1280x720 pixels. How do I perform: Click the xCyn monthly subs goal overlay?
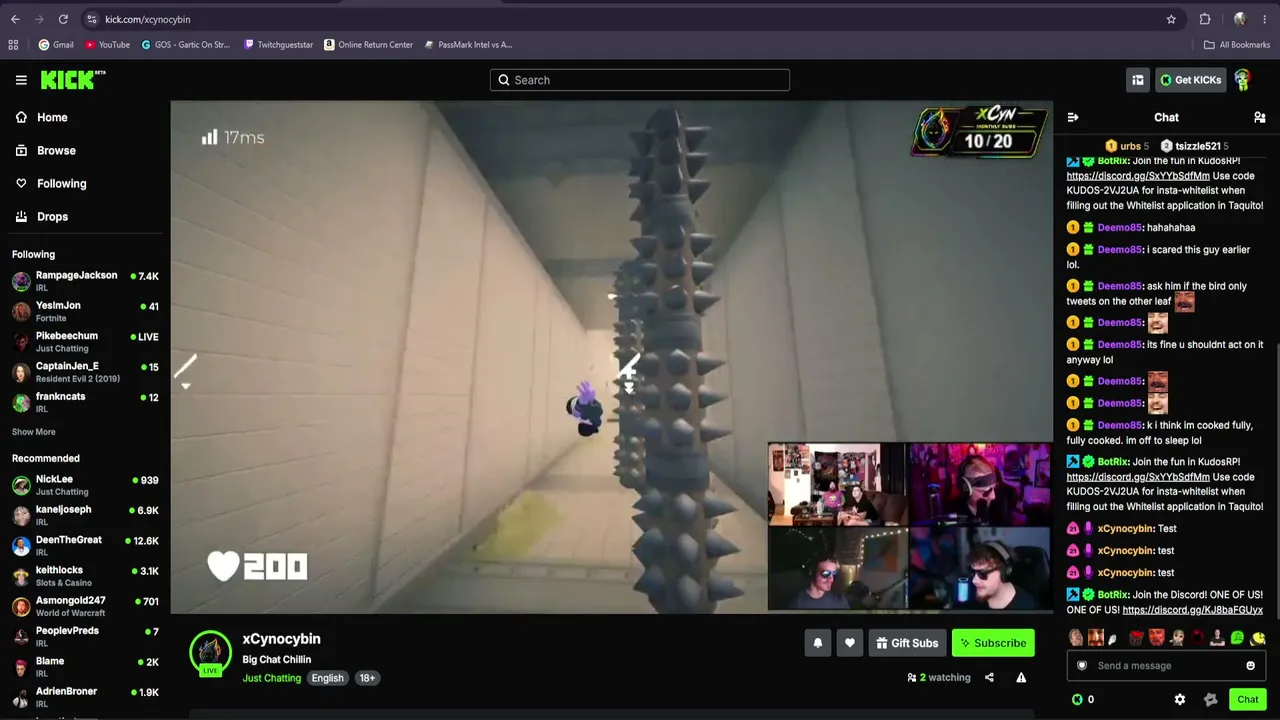[981, 132]
